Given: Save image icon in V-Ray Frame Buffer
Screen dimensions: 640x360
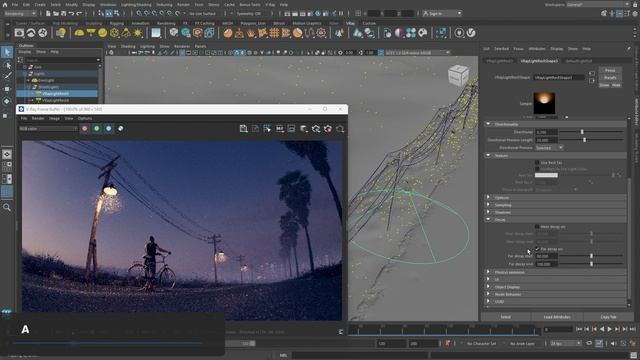Looking at the screenshot, I should (x=244, y=129).
